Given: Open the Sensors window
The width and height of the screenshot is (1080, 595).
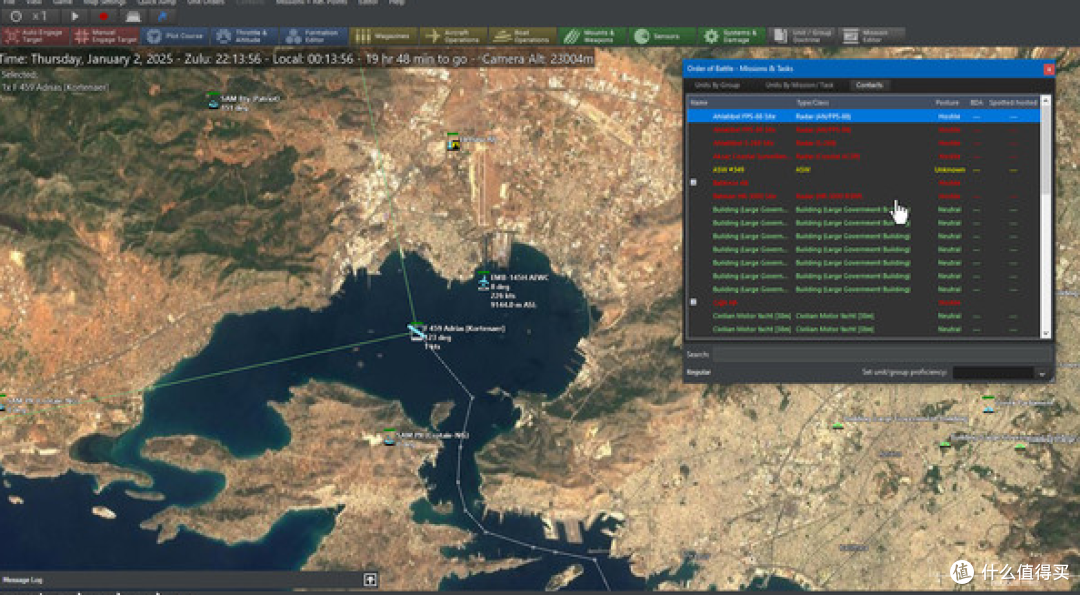Looking at the screenshot, I should point(662,36).
